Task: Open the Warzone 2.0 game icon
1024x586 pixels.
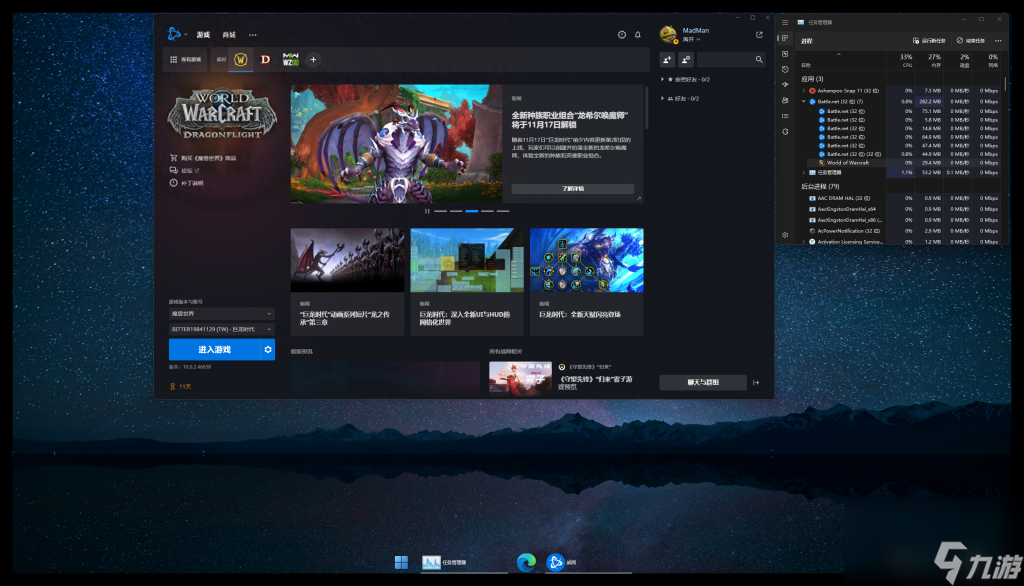Action: point(290,59)
